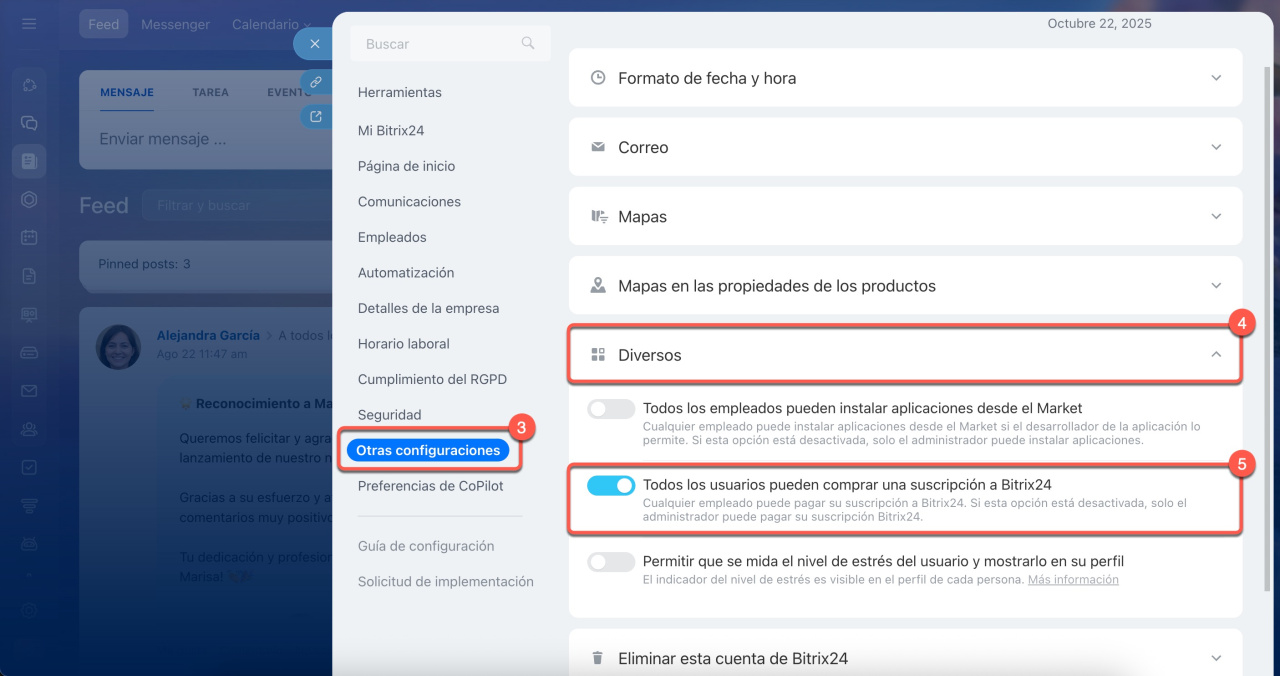1280x676 pixels.
Task: Click the copy link icon on slider panel
Action: (316, 82)
